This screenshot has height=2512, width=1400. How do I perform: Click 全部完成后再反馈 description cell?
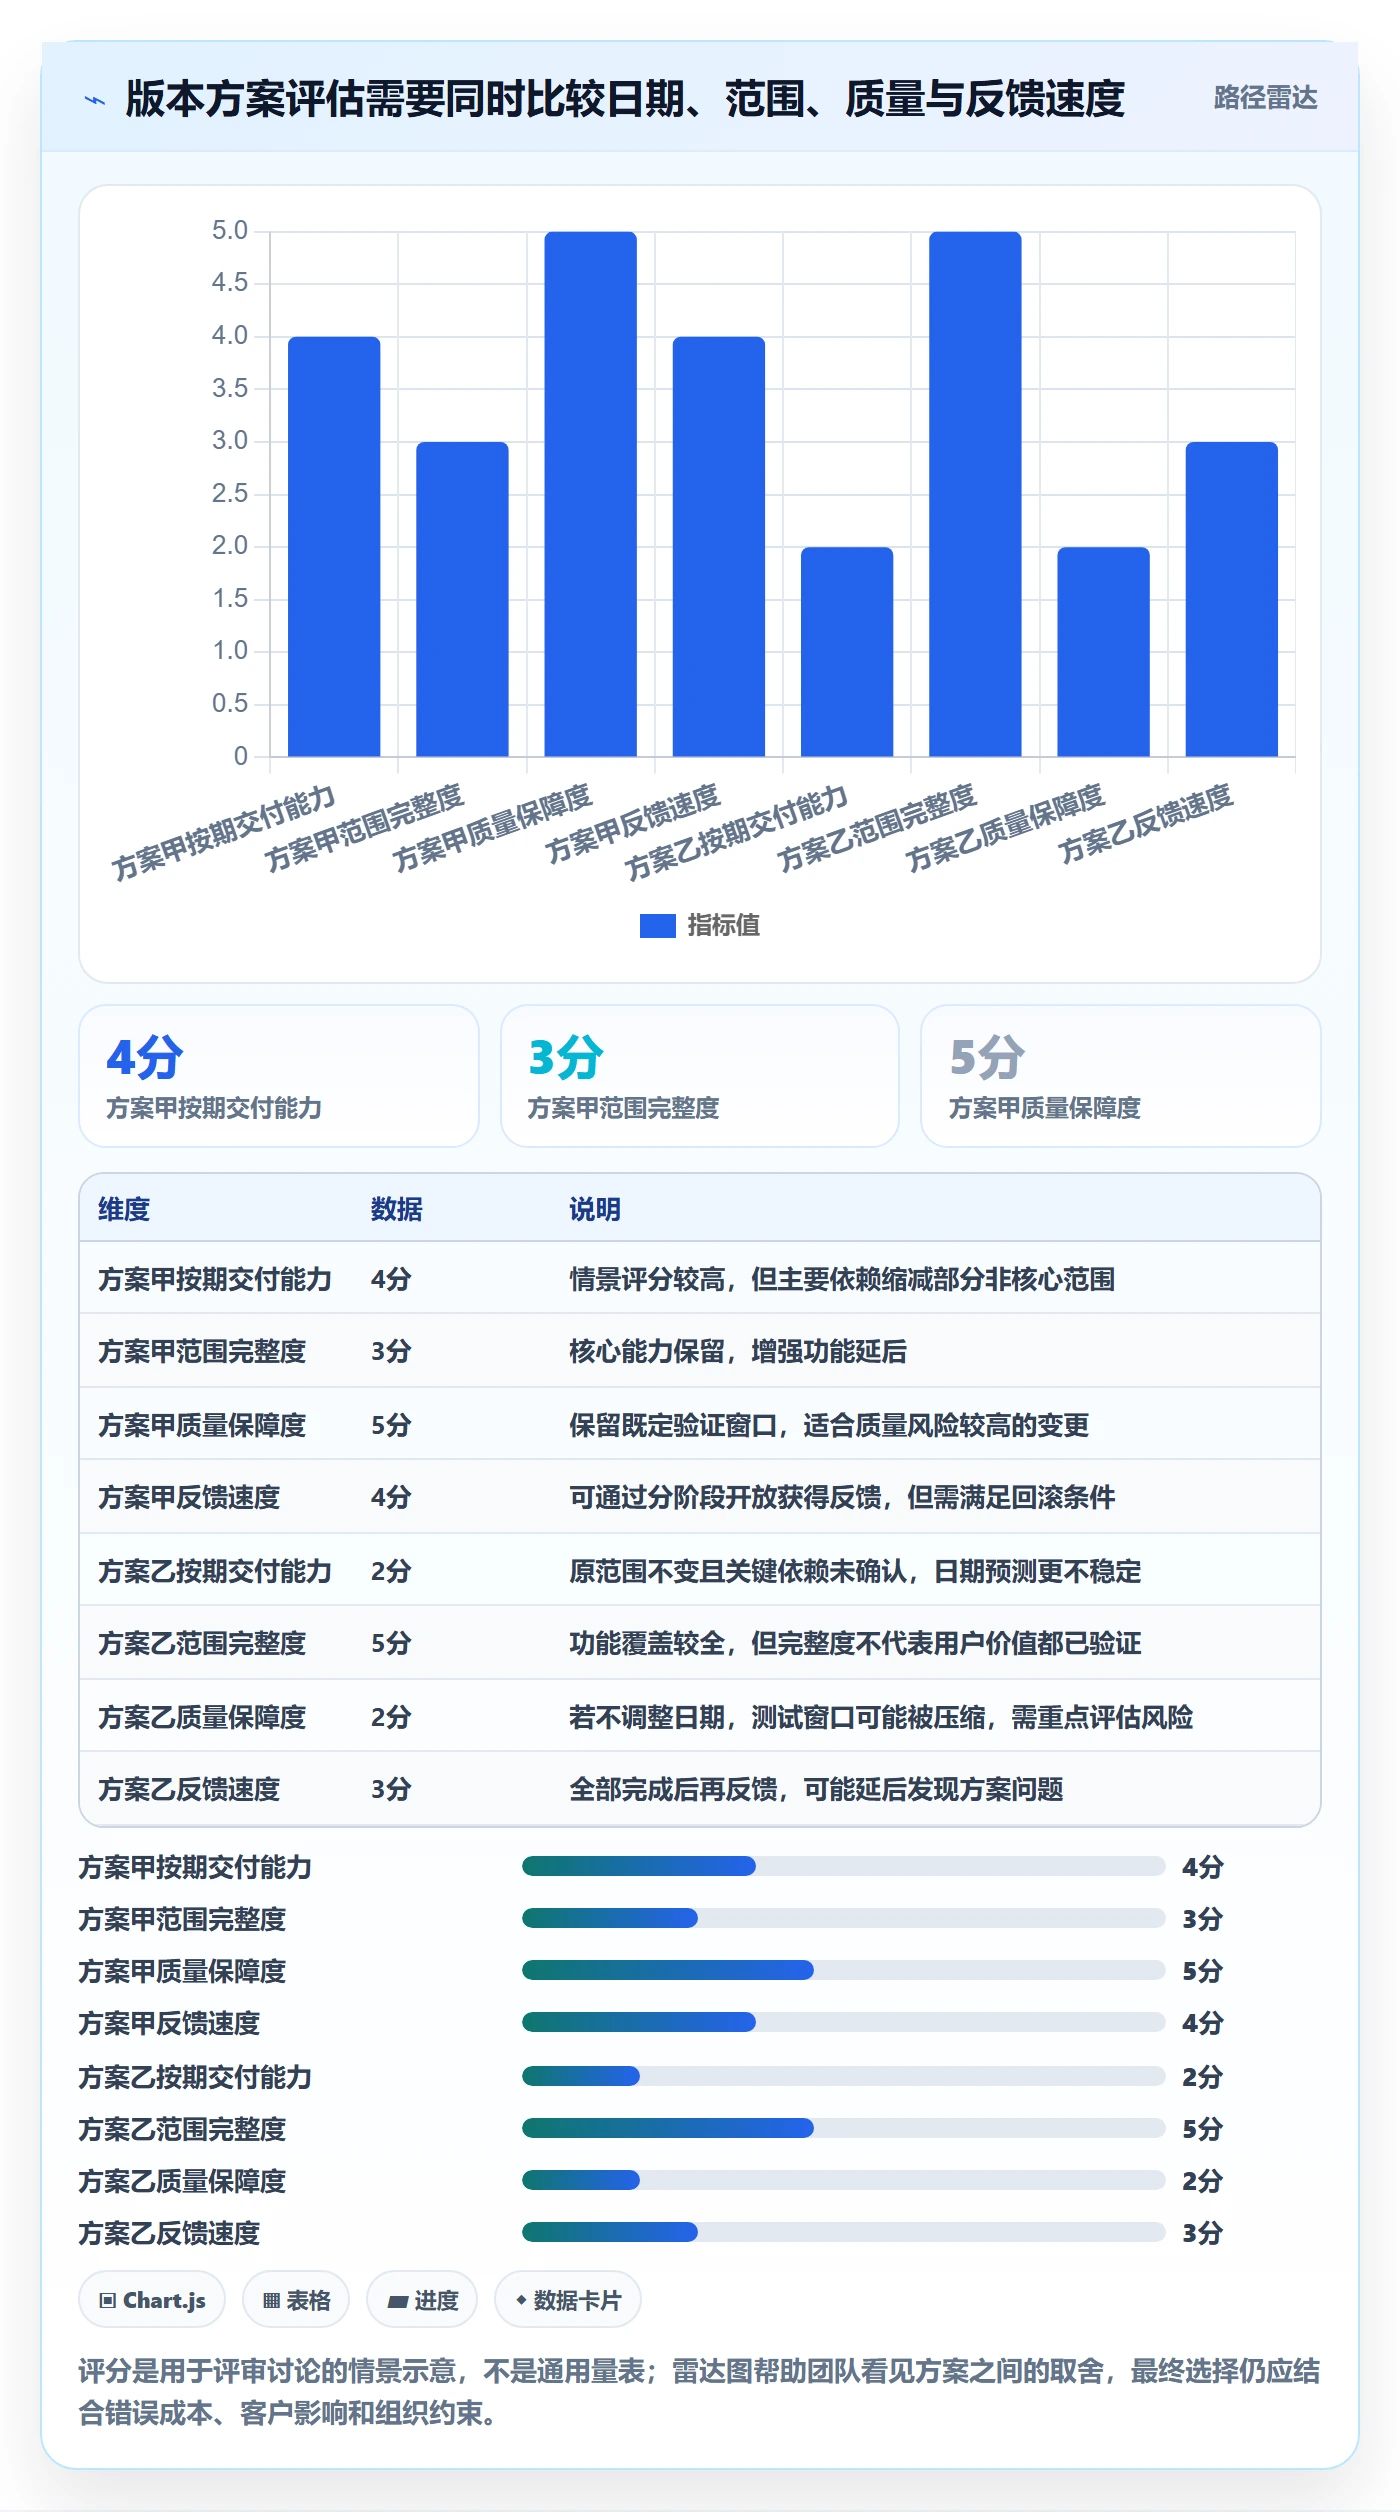point(816,1789)
